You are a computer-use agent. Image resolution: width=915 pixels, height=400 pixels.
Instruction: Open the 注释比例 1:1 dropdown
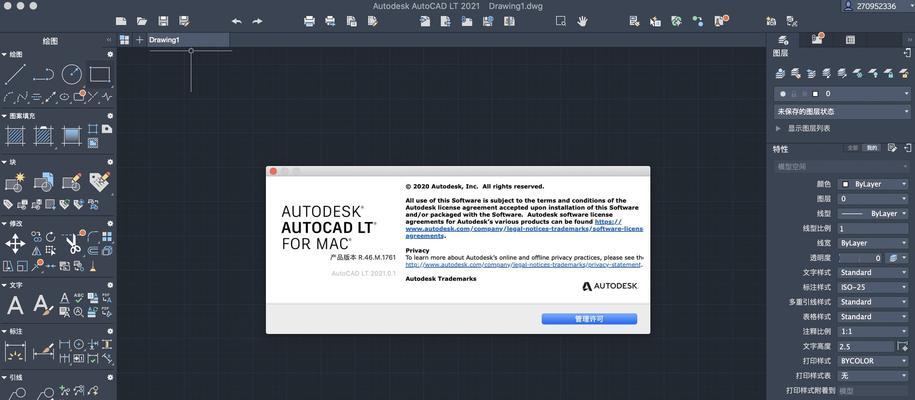pyautogui.click(x=874, y=331)
